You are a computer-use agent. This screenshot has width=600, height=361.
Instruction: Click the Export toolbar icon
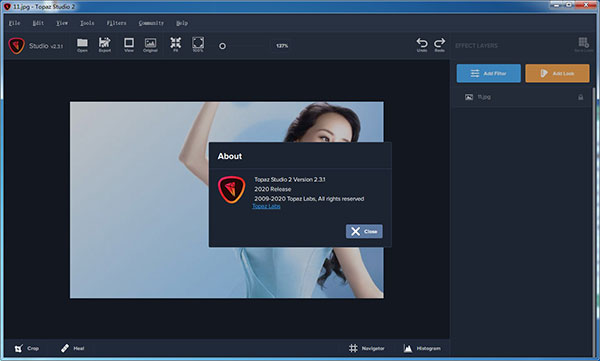(104, 45)
